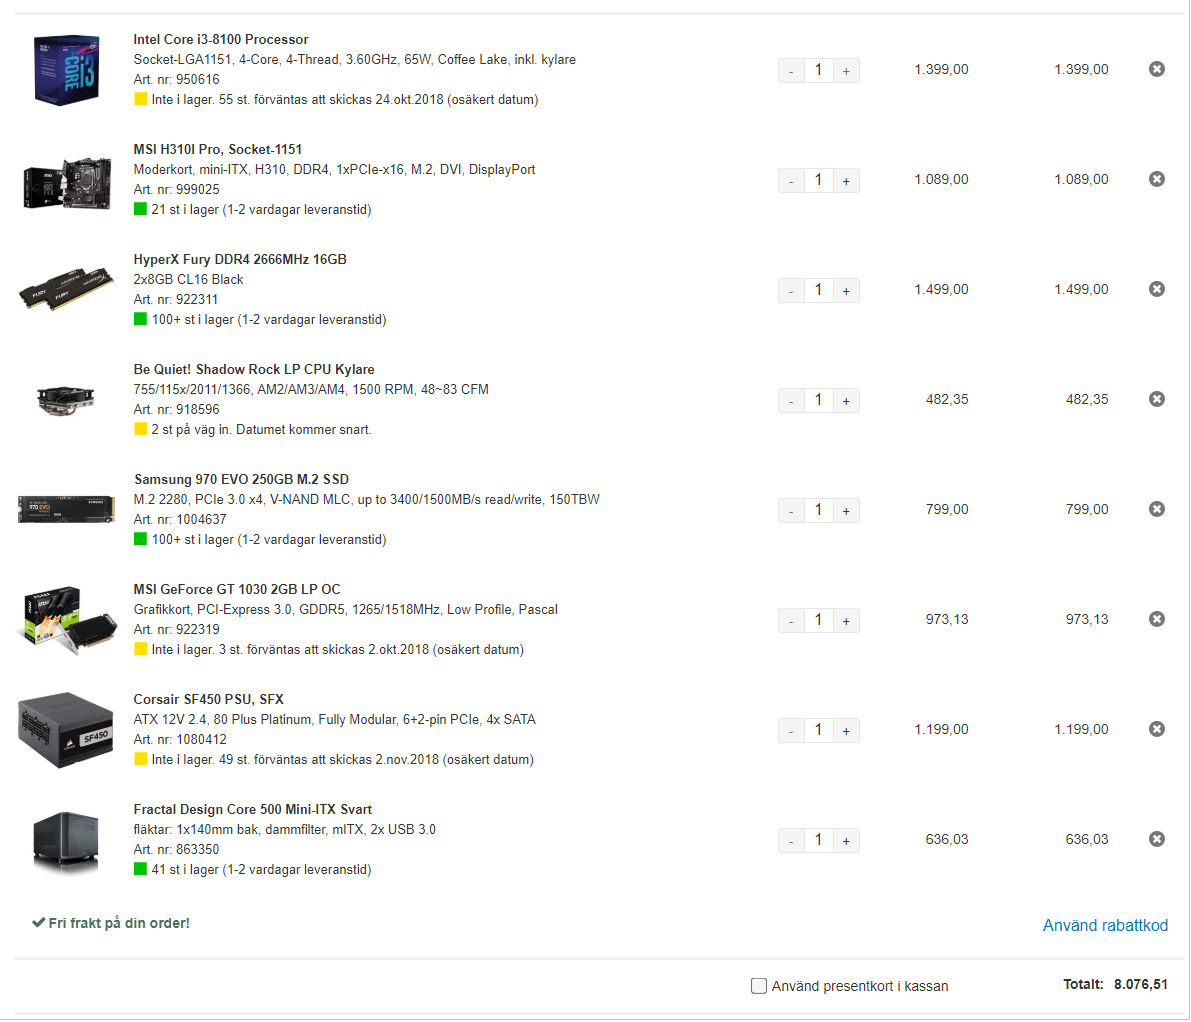Open Samsung 970 EVO 250GB M.2 SSD link
The image size is (1191, 1022).
(241, 480)
